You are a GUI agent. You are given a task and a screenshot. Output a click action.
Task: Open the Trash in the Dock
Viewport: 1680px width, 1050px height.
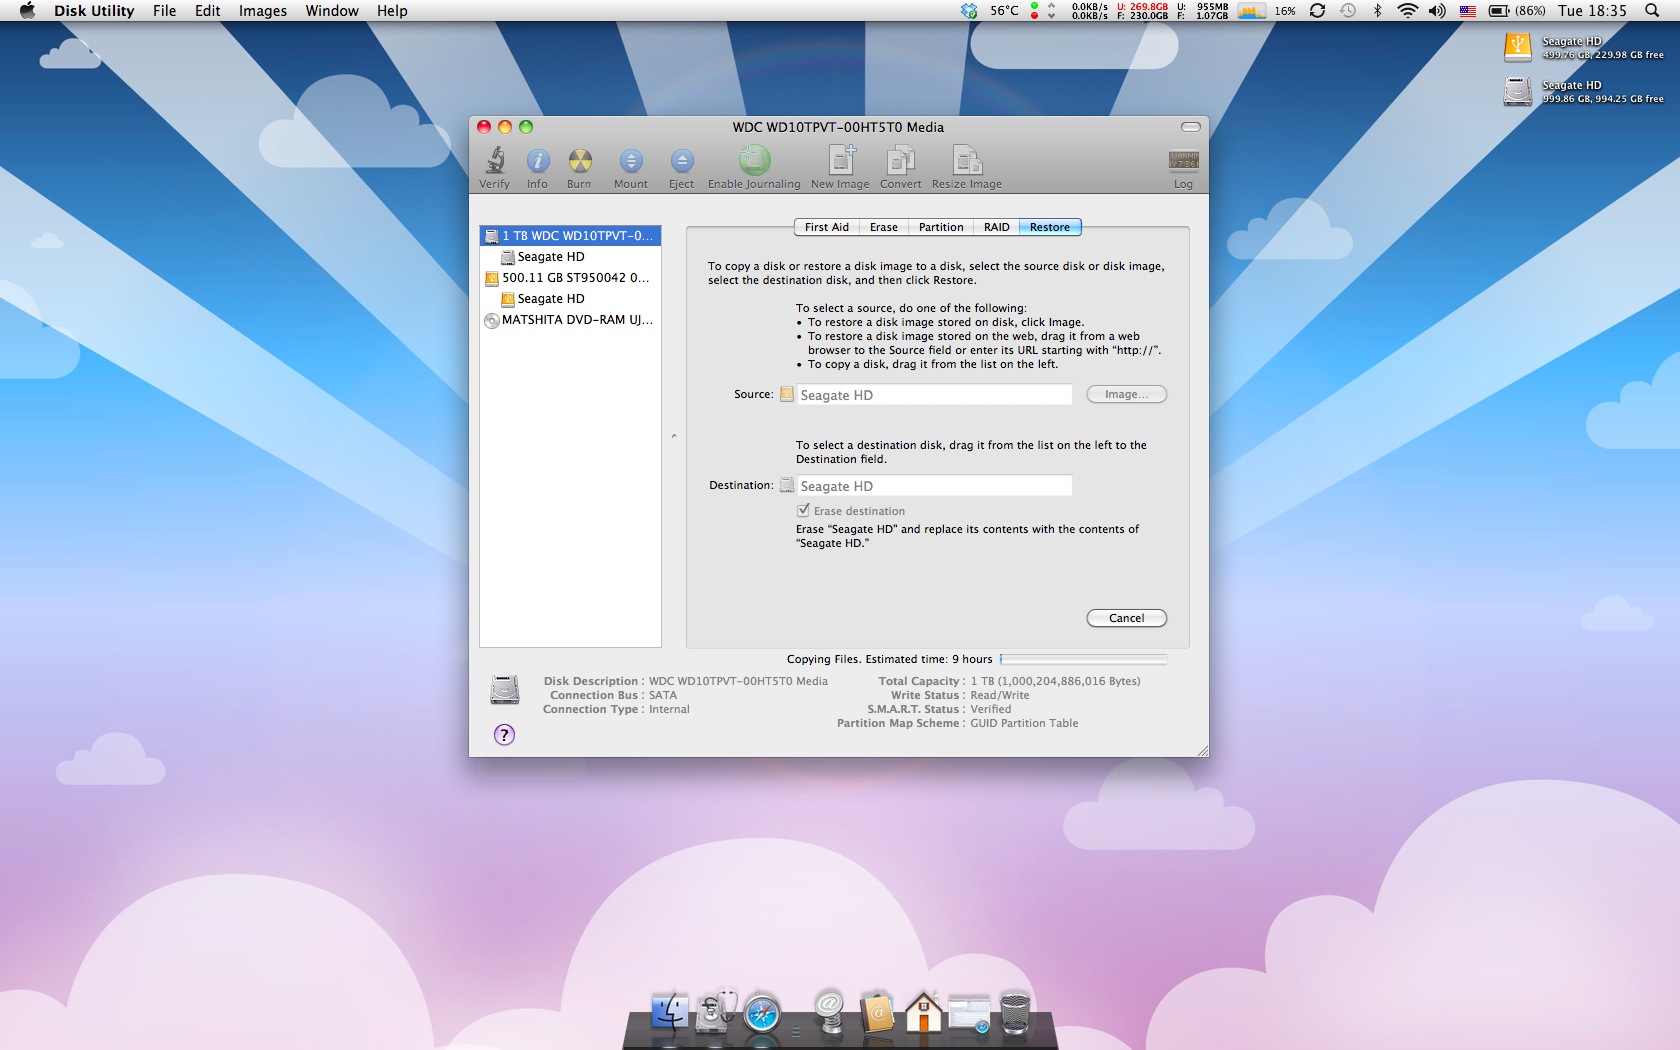click(x=1014, y=1013)
